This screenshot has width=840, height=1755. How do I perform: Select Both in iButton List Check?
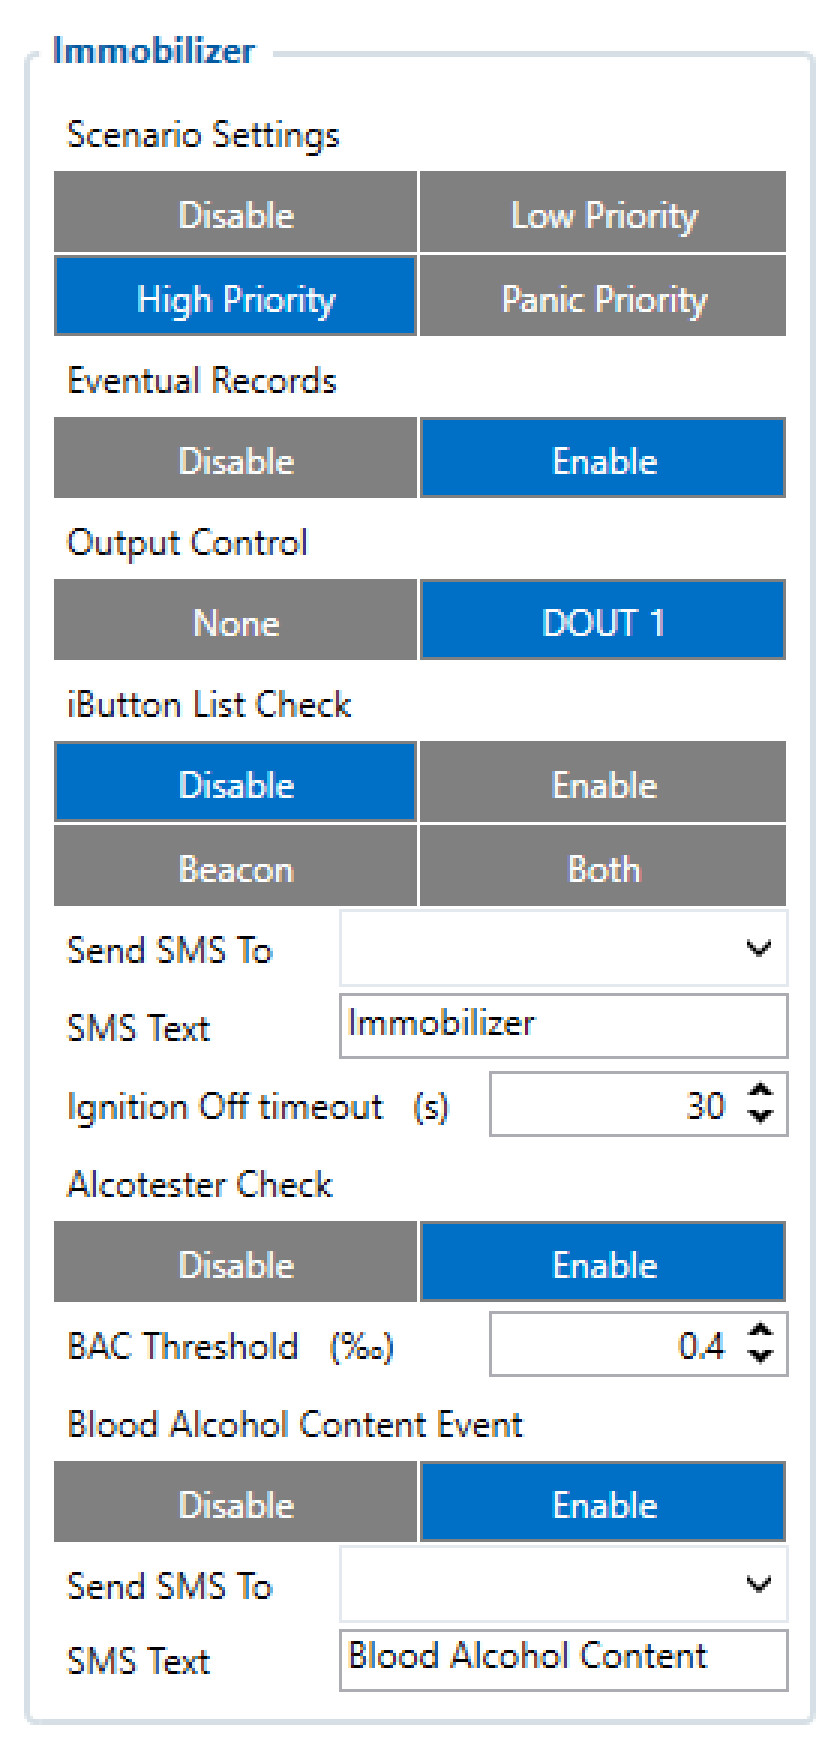603,866
